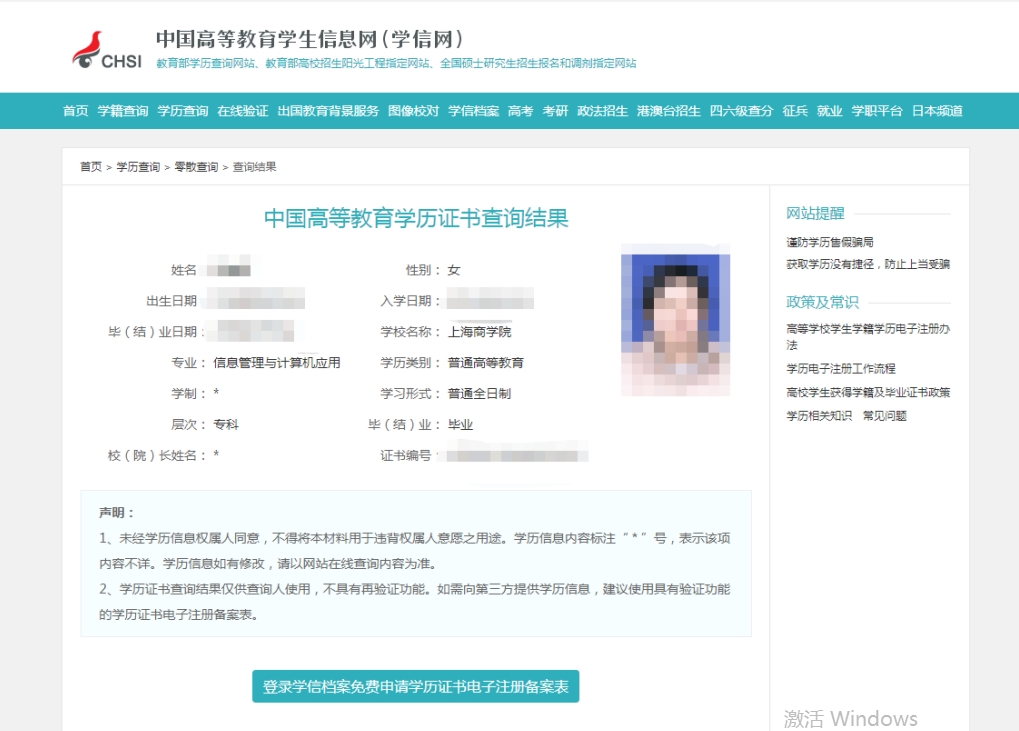Click the 中国高等教育学生信息网(学信网) site title
The height and width of the screenshot is (731, 1019).
(310, 39)
